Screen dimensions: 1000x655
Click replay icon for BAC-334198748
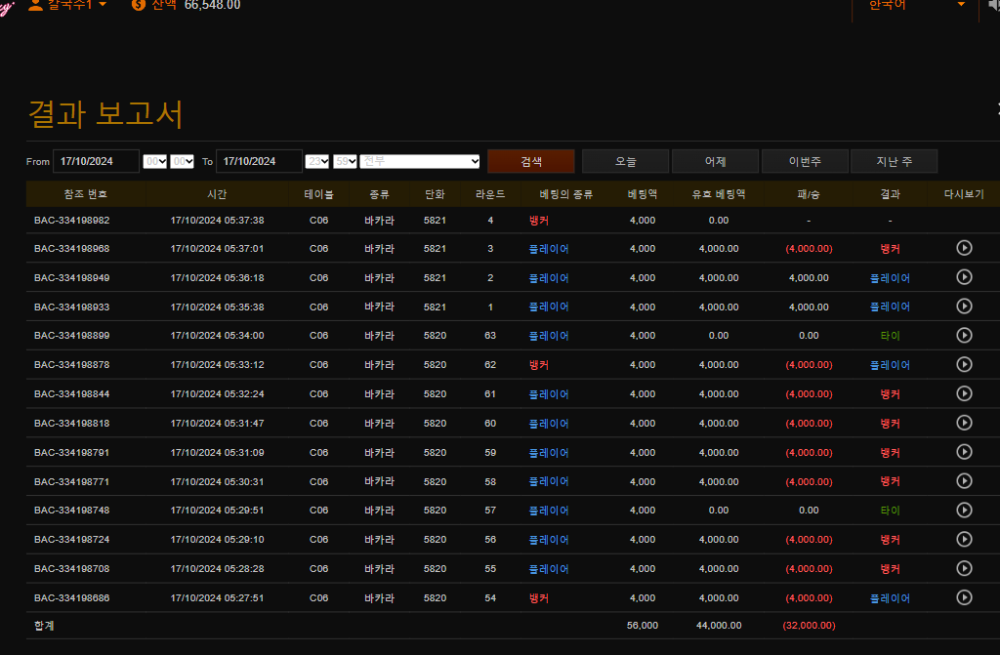point(964,510)
